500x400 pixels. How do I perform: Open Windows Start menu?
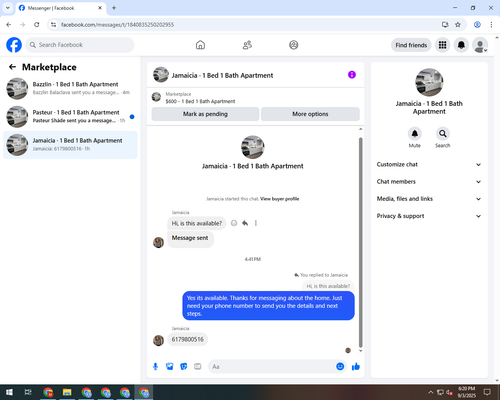pos(9,392)
